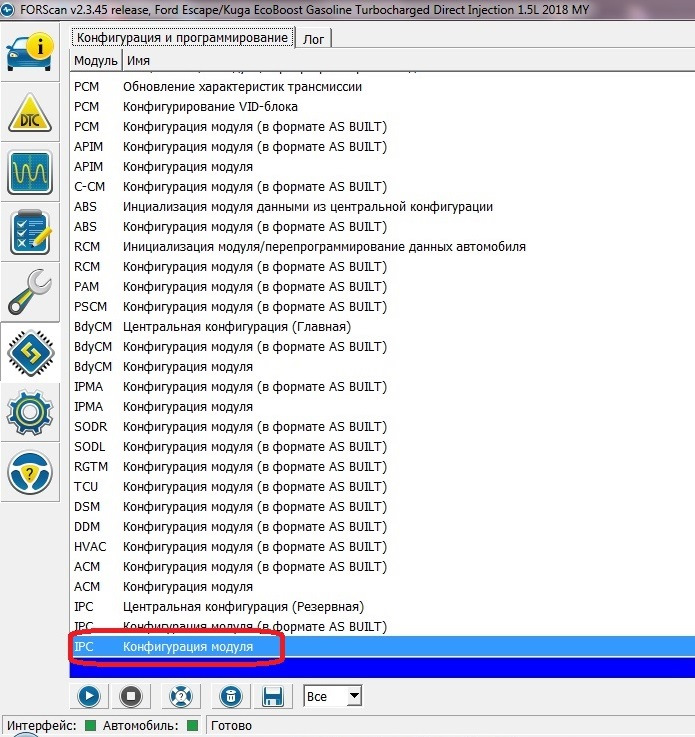The image size is (695, 737).
Task: Click the Интерфейс green status indicator
Action: 90,725
